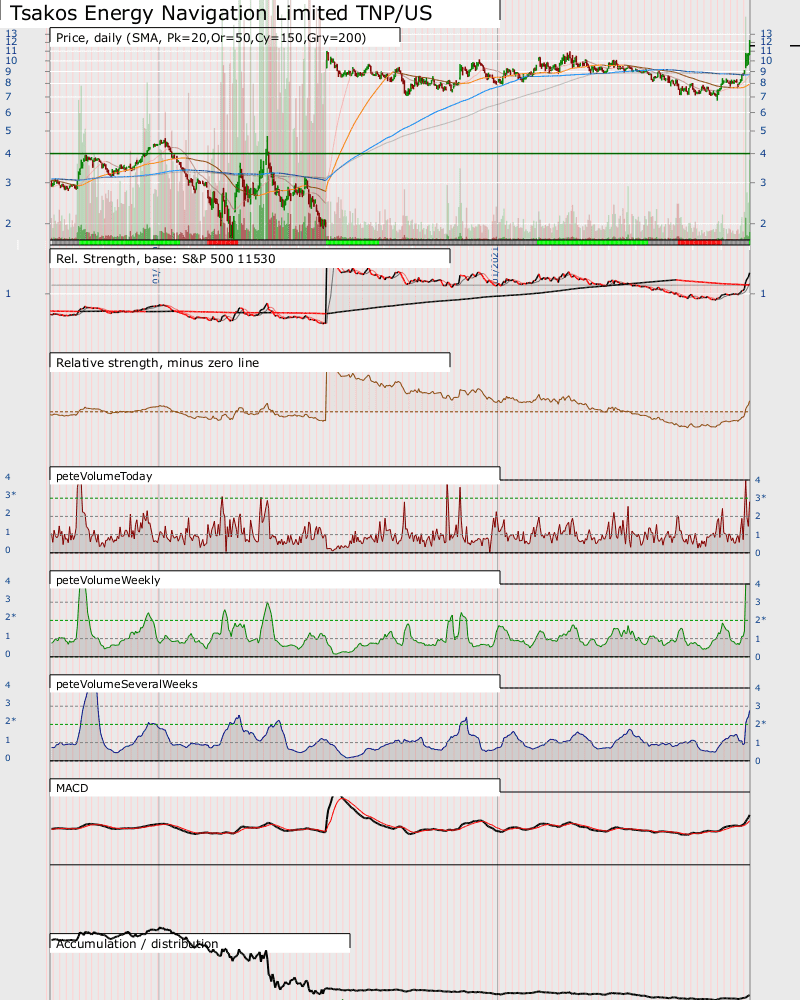Click the chart title Tsakos Energy Navigation Limited TNP/US
The image size is (800, 1000).
click(221, 13)
